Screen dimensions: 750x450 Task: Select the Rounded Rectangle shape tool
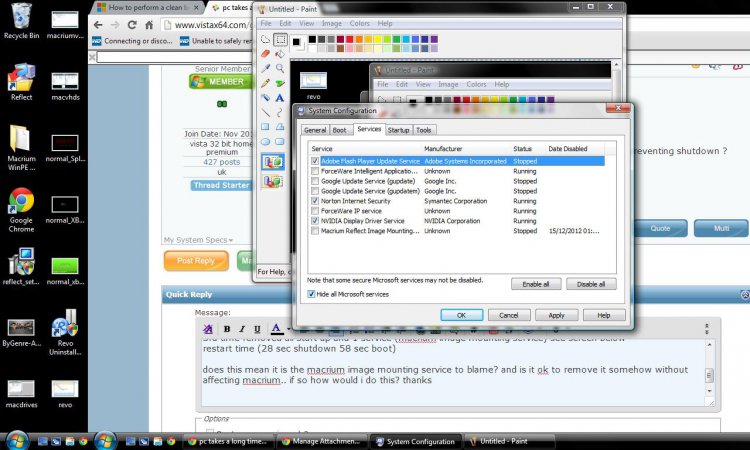point(280,142)
